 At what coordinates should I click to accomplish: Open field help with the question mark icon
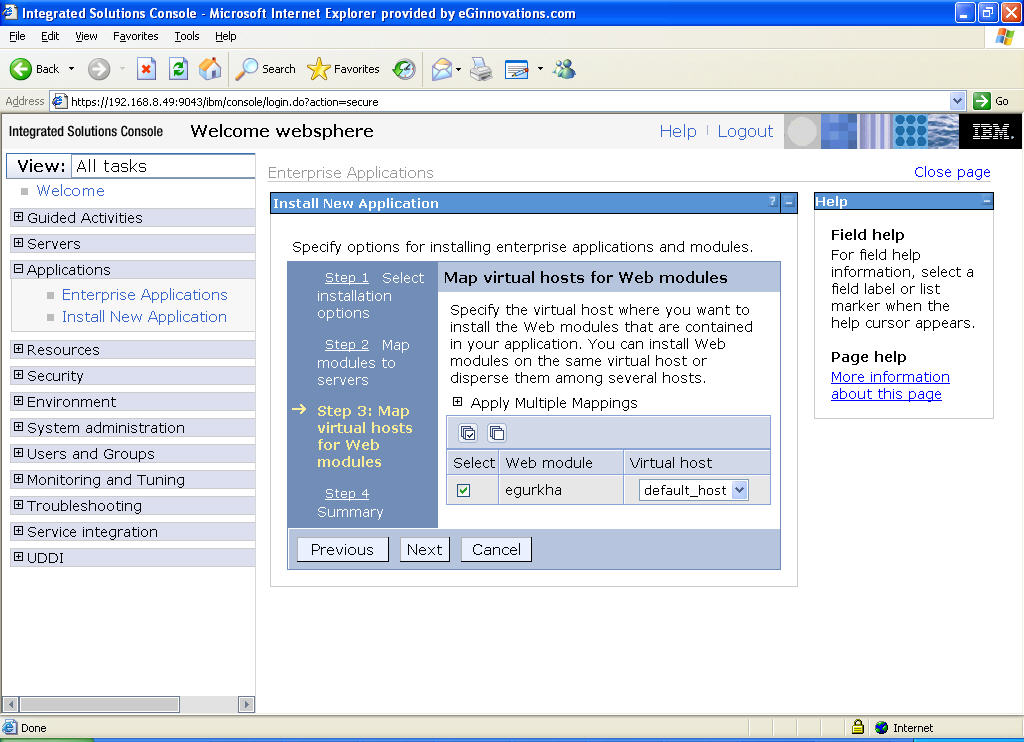coord(771,203)
